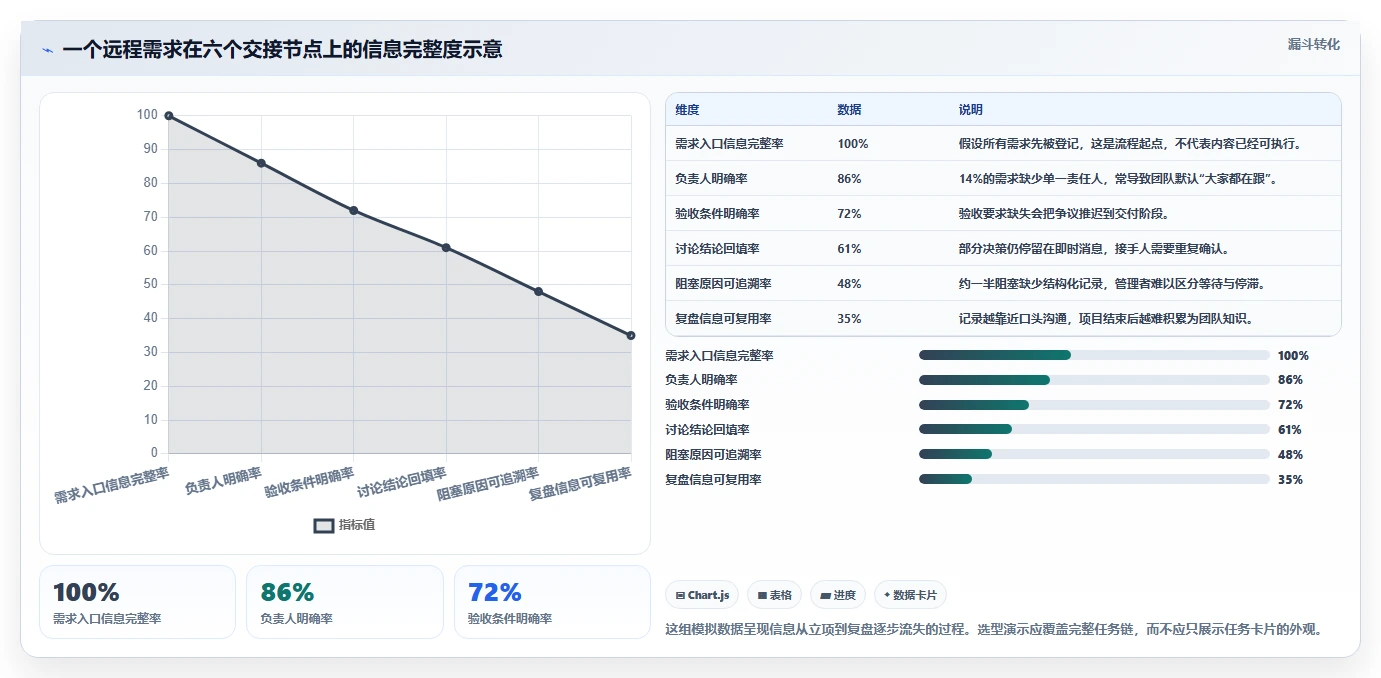Toggle the 指标值 legend swatch

(x=324, y=525)
